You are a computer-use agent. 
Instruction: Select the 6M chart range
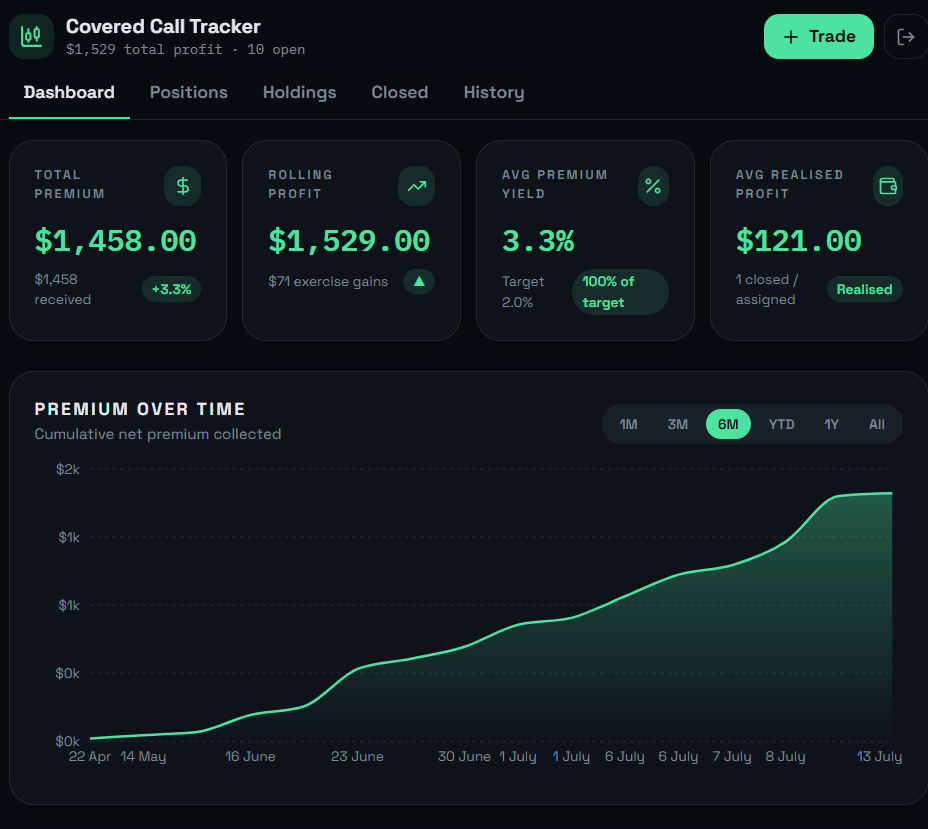728,424
